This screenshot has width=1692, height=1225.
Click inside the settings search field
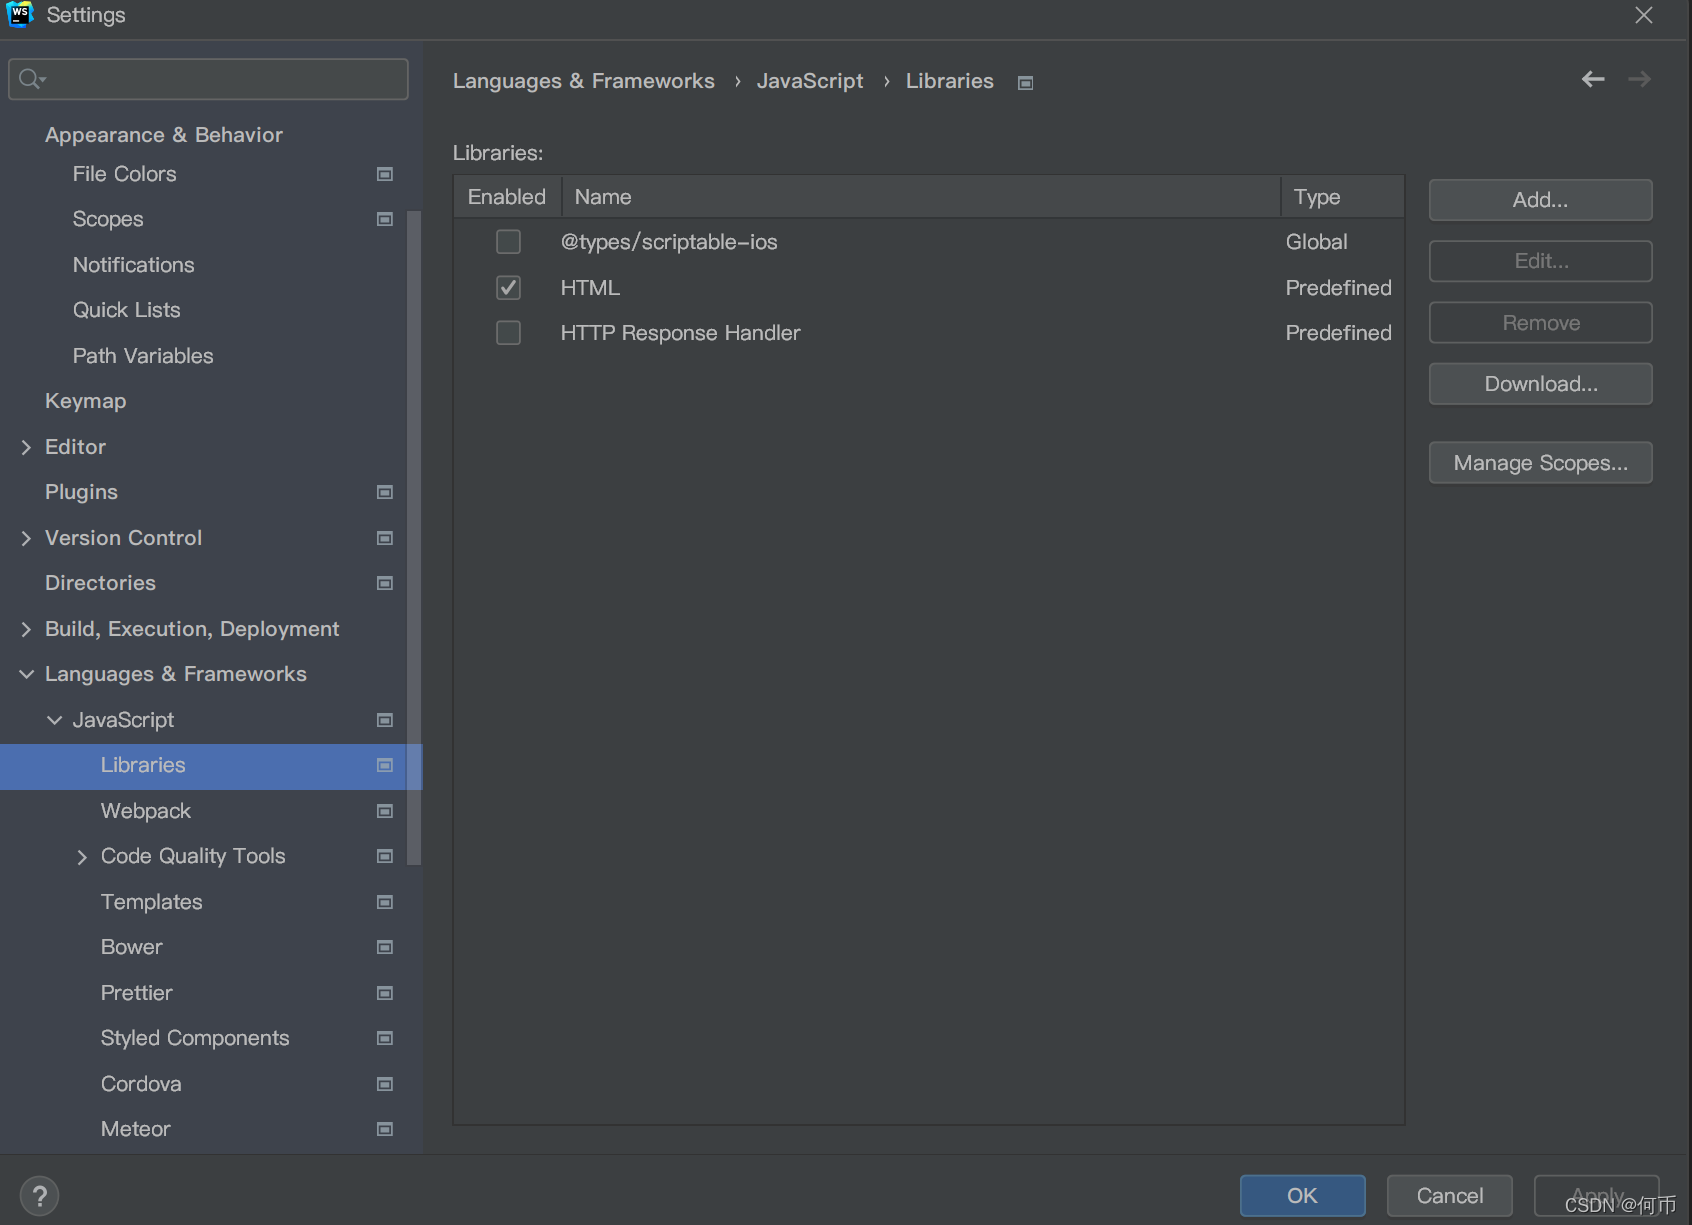tap(208, 79)
